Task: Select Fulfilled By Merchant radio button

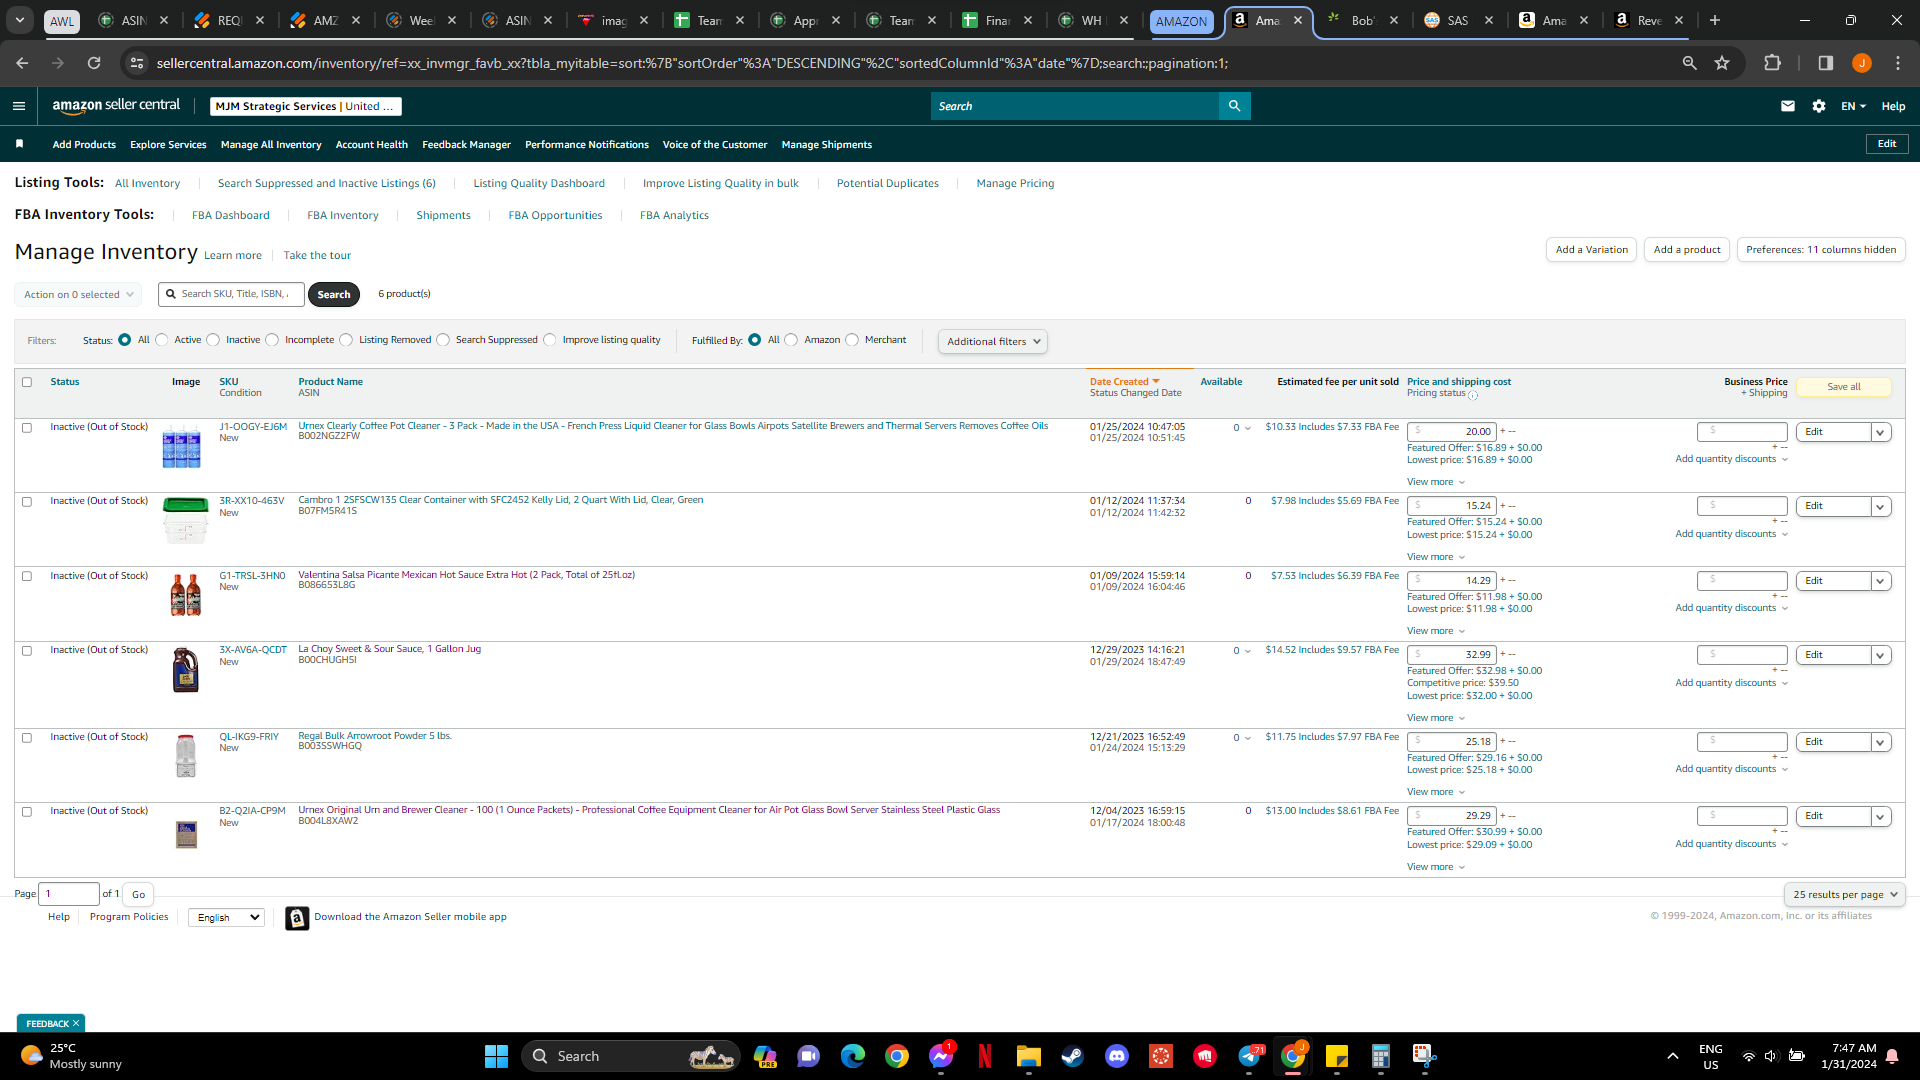Action: (x=852, y=340)
